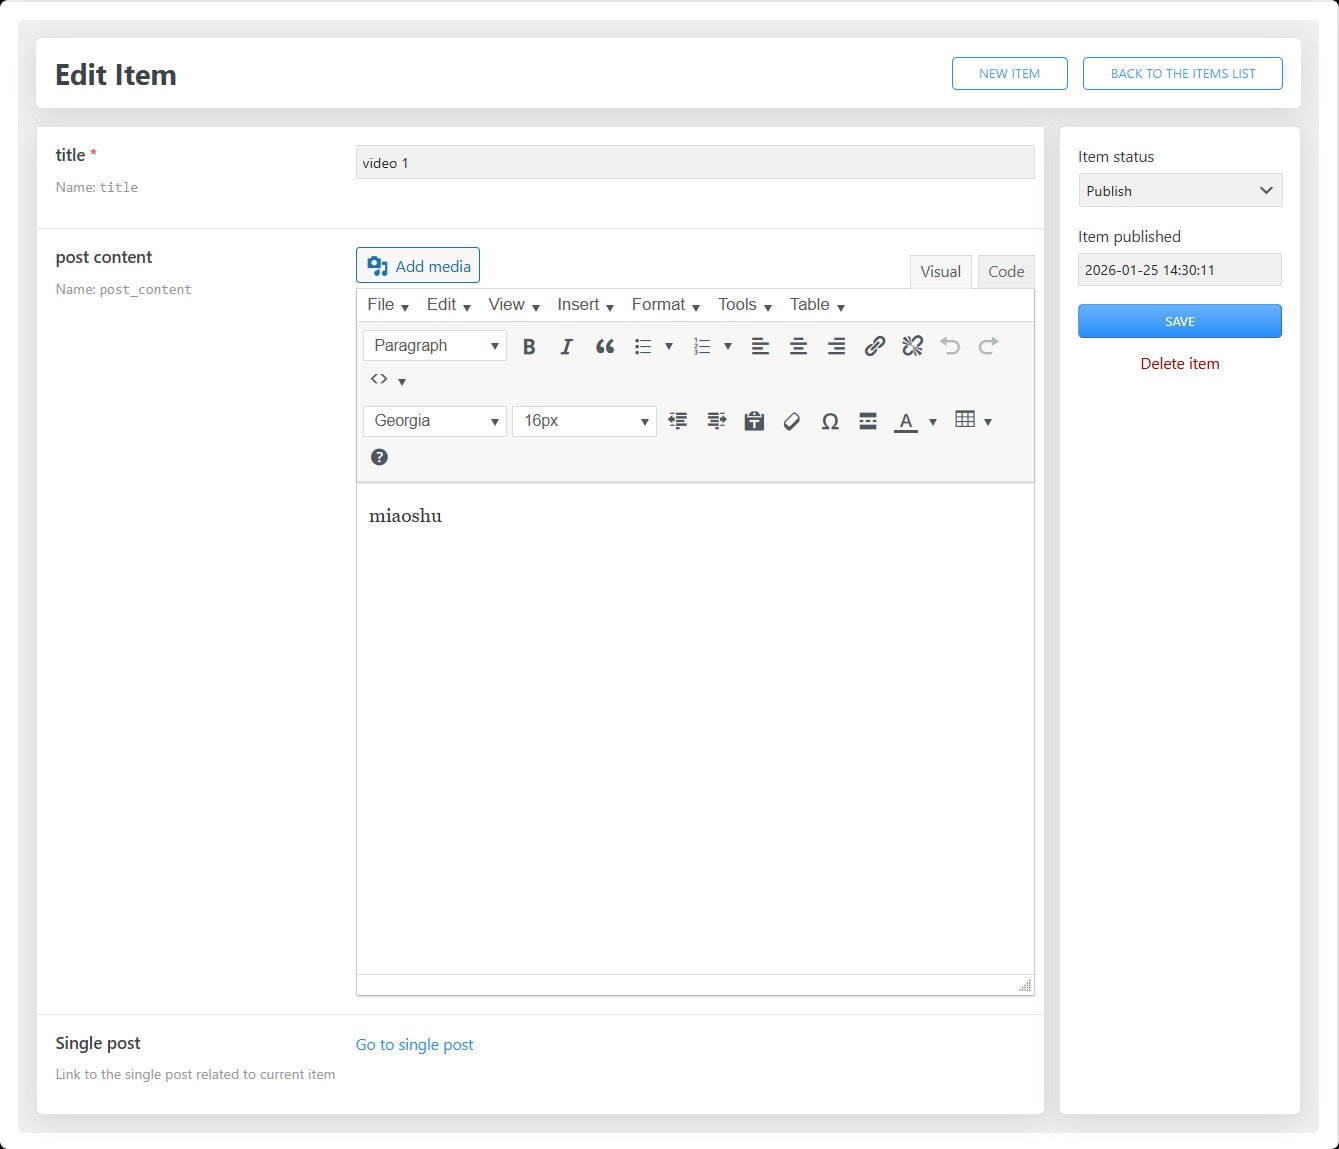Clear formatting with the eraser icon

792,421
